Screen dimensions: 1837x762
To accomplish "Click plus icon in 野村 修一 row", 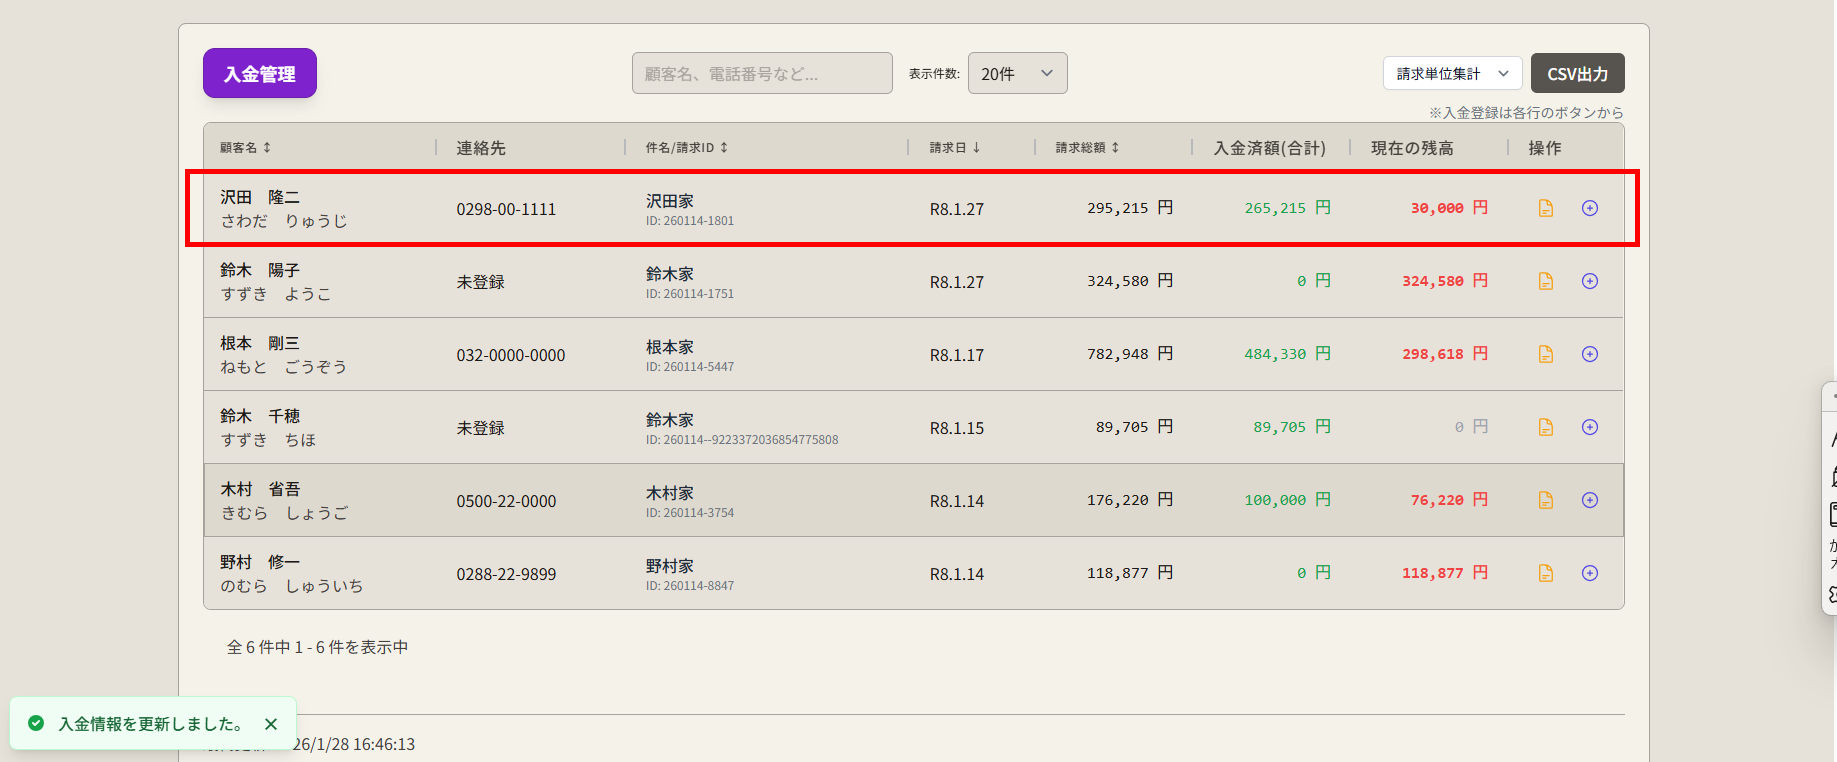I will (1589, 573).
